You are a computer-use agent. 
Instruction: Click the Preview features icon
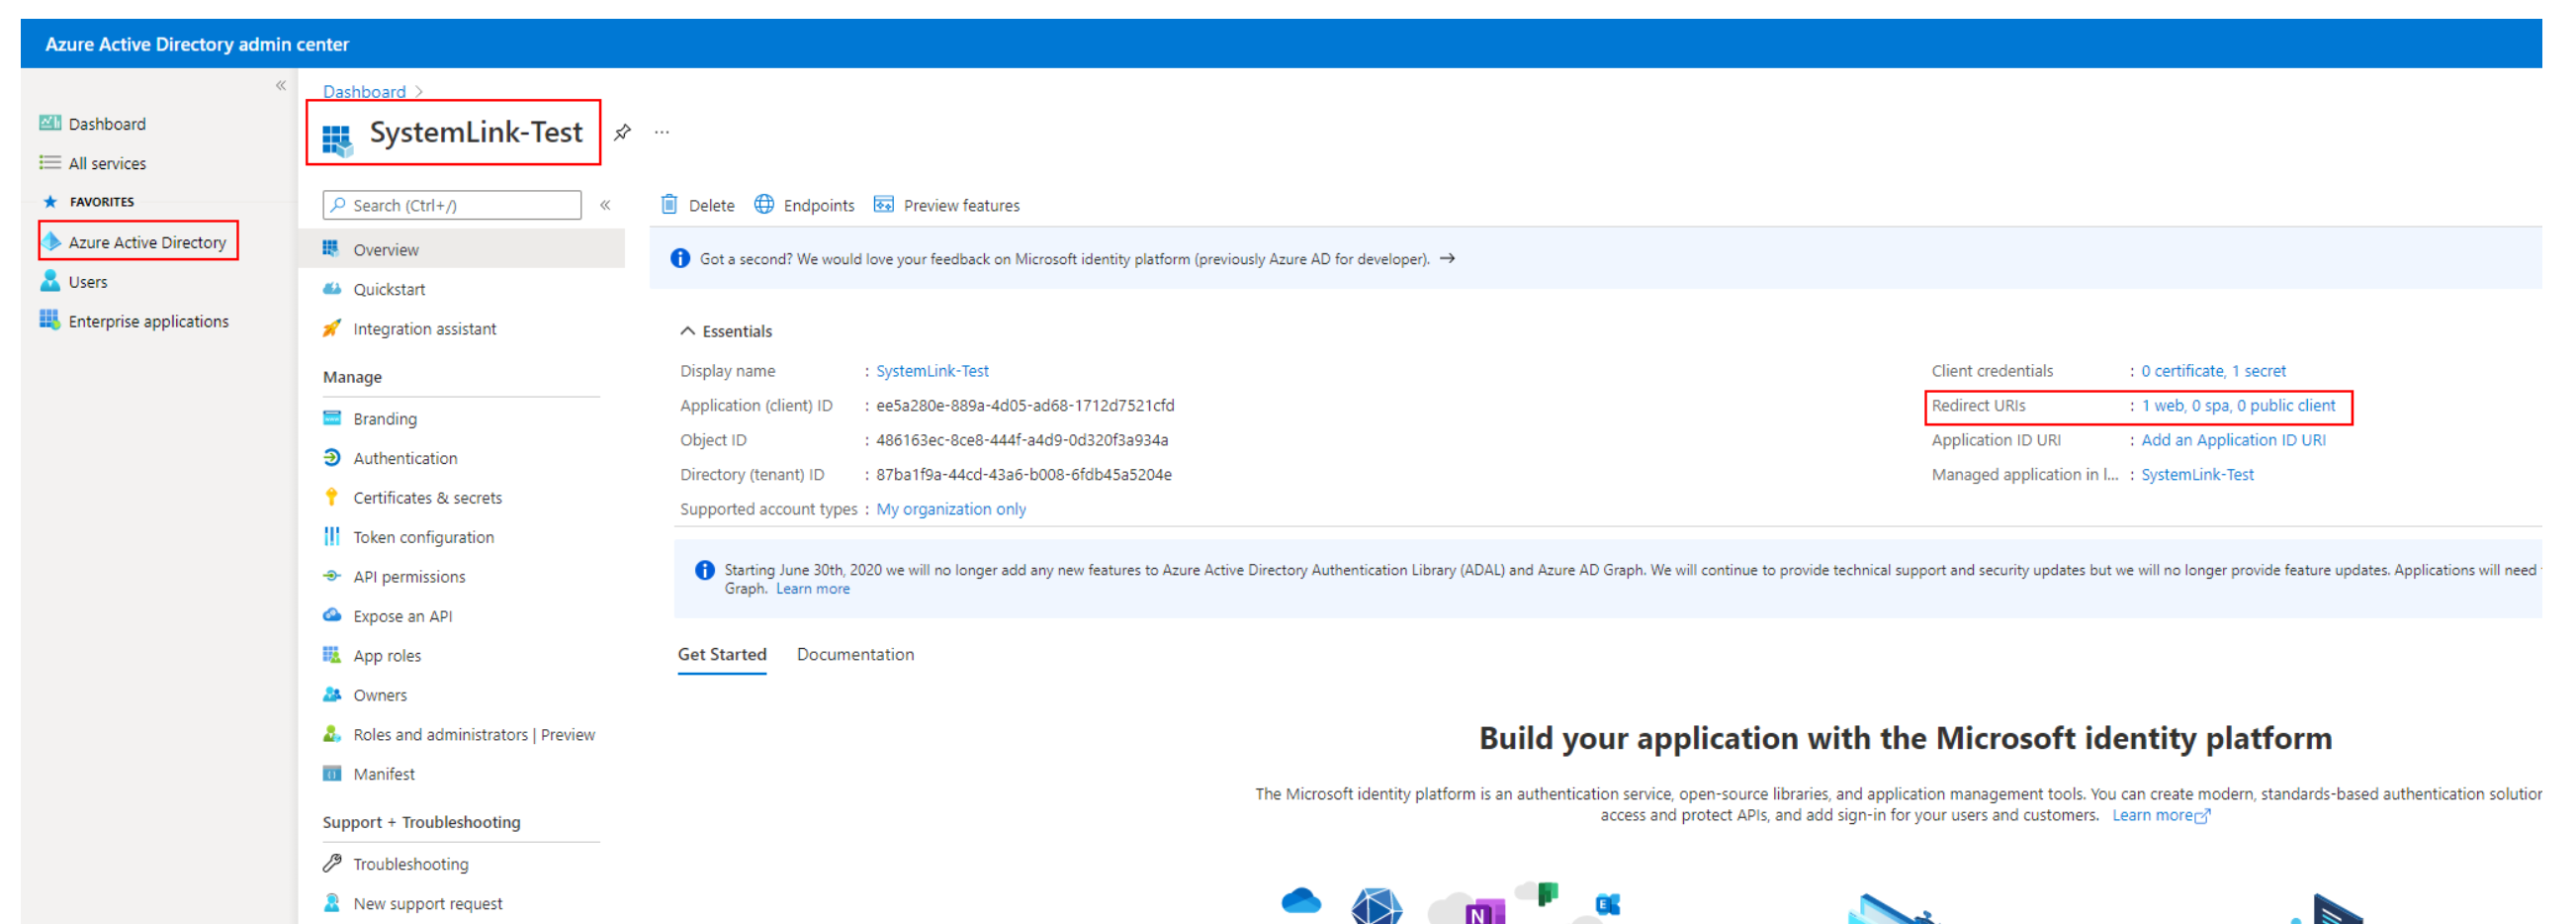pos(884,204)
